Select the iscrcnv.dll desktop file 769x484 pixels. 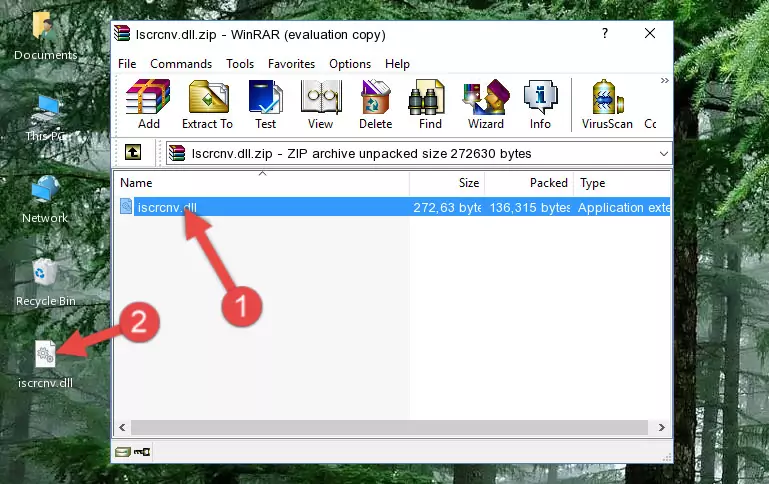45,364
